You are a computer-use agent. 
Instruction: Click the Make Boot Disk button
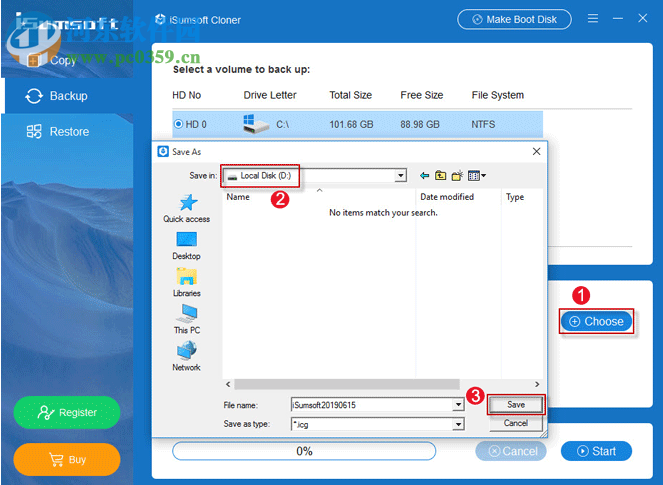[x=514, y=19]
